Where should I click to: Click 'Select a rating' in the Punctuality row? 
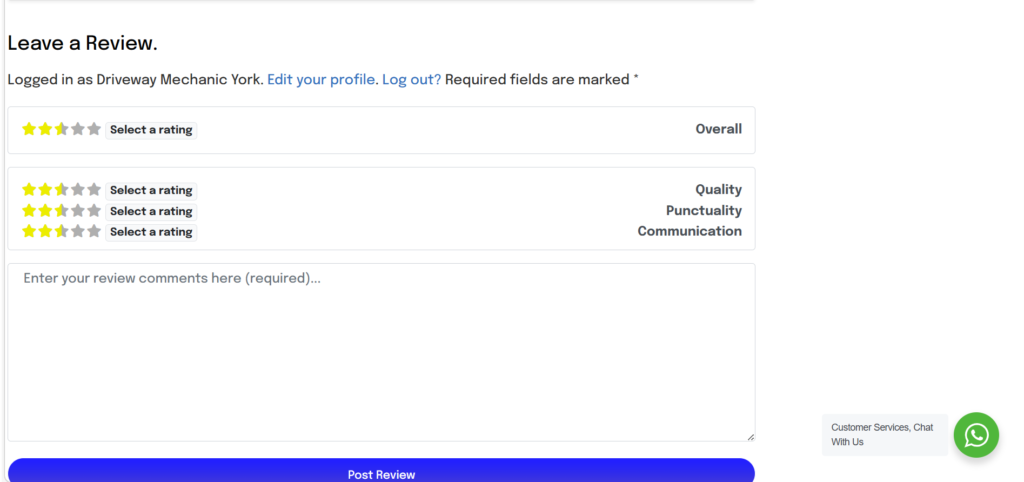(x=151, y=211)
